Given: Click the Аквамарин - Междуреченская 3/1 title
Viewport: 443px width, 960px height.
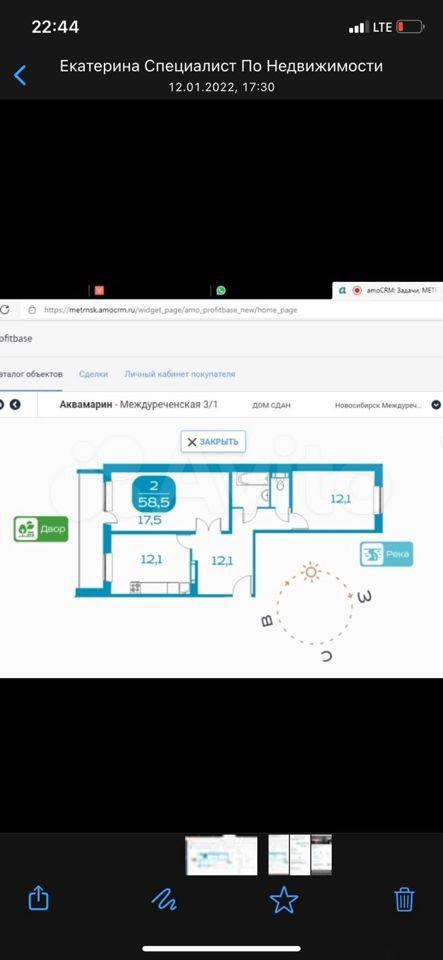Looking at the screenshot, I should [x=138, y=405].
